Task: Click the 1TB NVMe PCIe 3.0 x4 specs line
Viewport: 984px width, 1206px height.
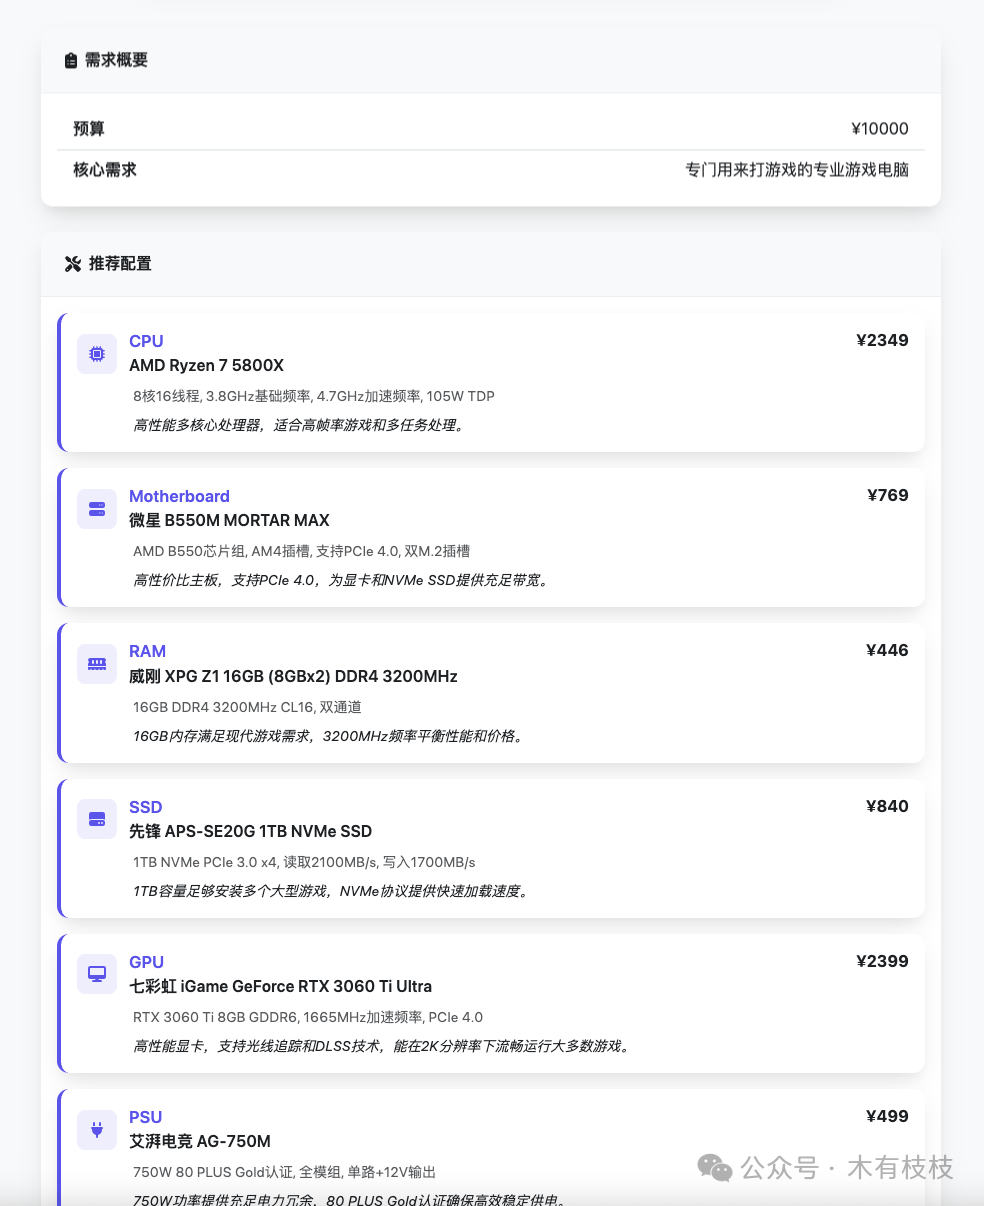Action: 304,862
